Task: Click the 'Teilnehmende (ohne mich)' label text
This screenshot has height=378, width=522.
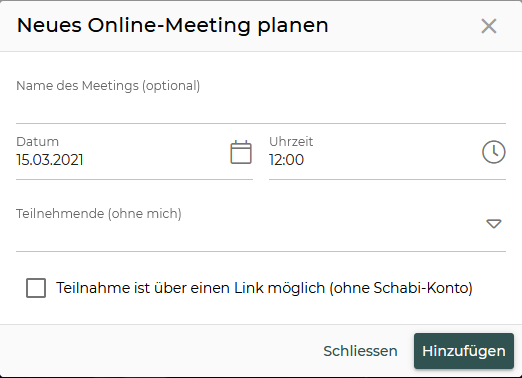Action: 99,214
